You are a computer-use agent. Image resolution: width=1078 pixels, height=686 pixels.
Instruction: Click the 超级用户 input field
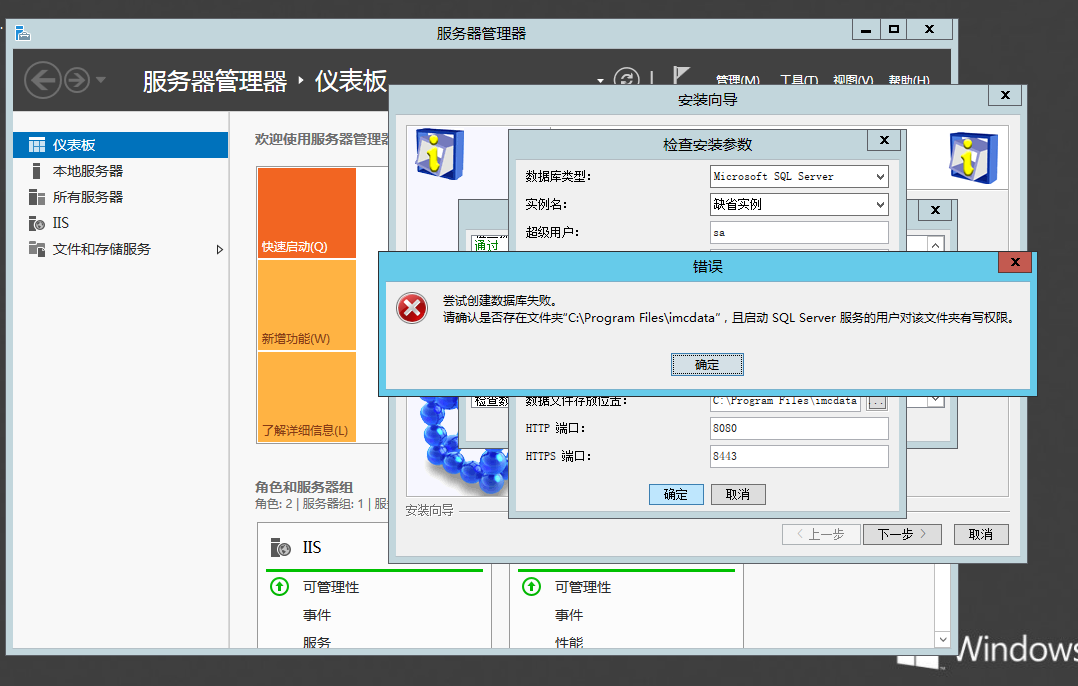pyautogui.click(x=799, y=232)
